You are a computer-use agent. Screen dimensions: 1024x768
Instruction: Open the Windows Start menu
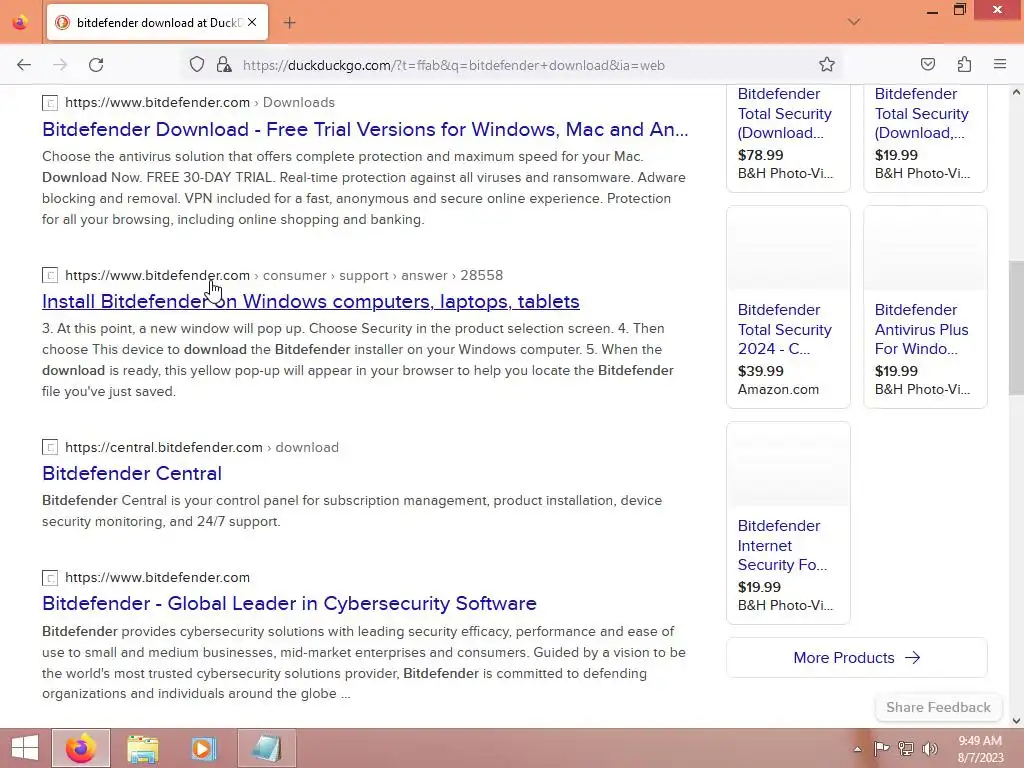pos(25,748)
